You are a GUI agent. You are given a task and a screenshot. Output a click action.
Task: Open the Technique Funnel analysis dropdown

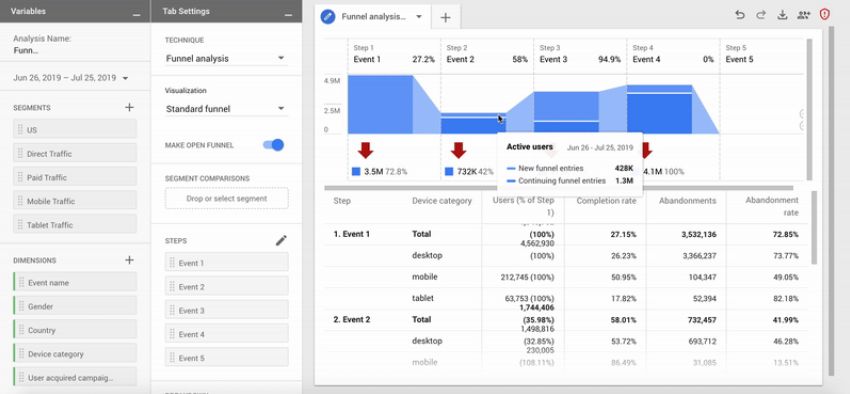click(226, 58)
